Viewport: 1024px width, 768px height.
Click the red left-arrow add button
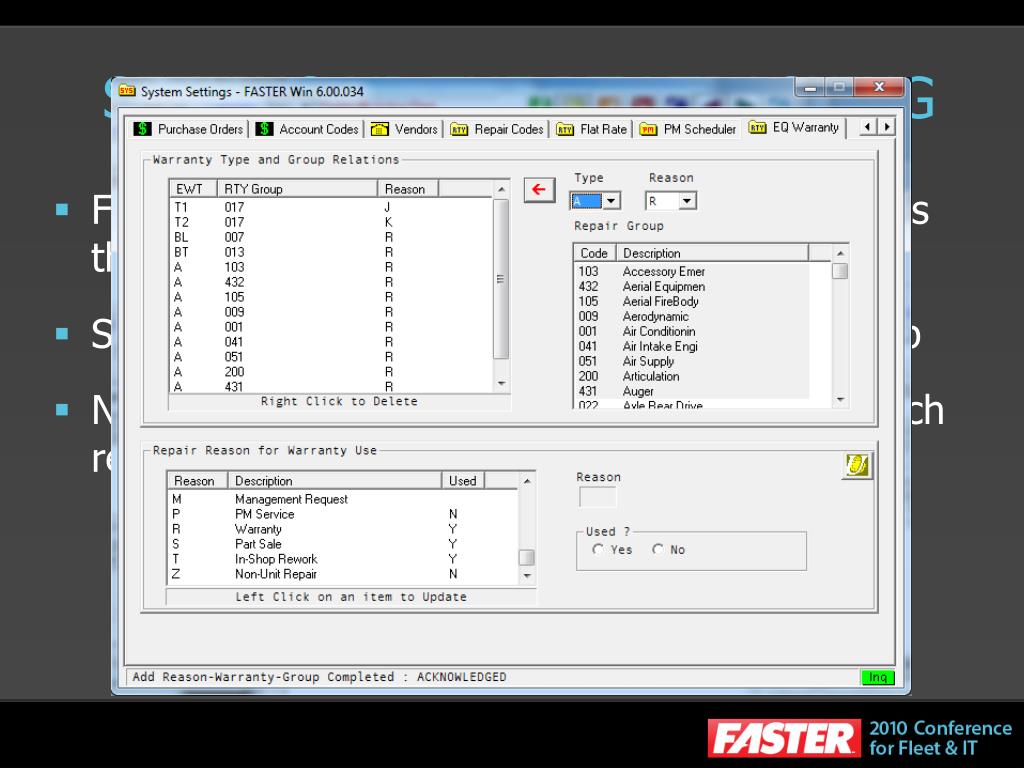coord(539,190)
